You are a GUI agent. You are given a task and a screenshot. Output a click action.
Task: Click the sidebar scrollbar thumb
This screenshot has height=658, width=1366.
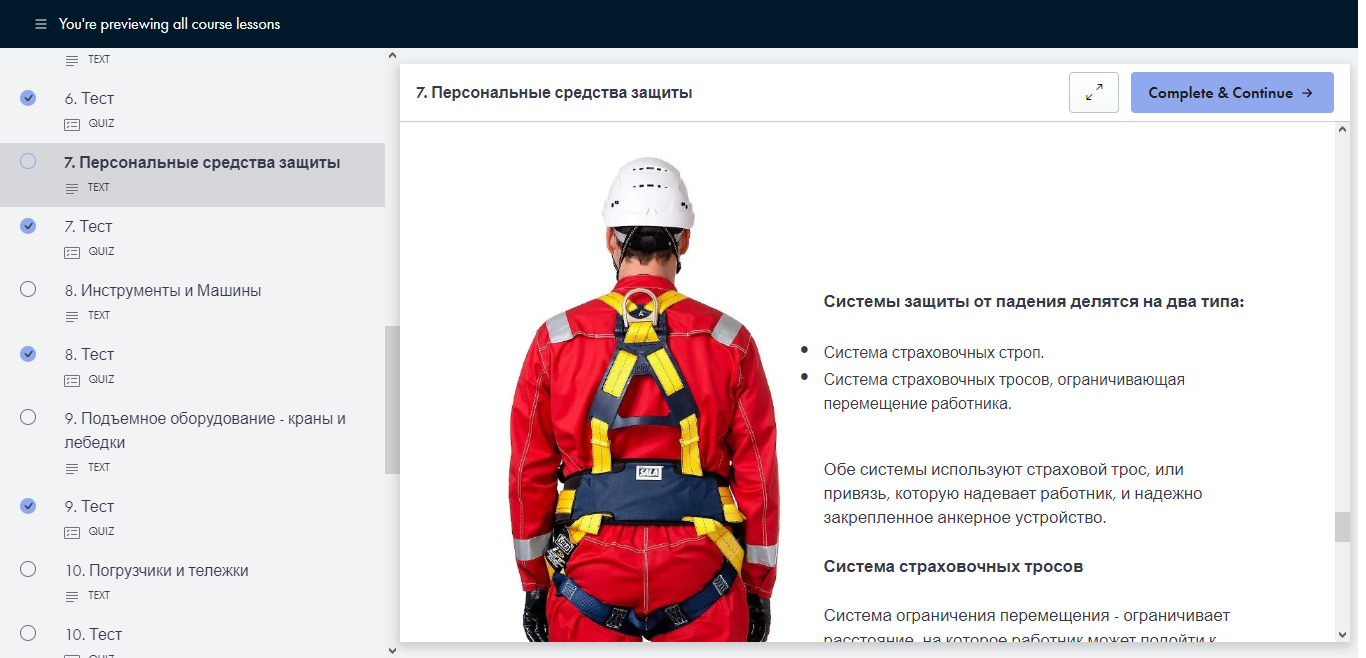(392, 399)
